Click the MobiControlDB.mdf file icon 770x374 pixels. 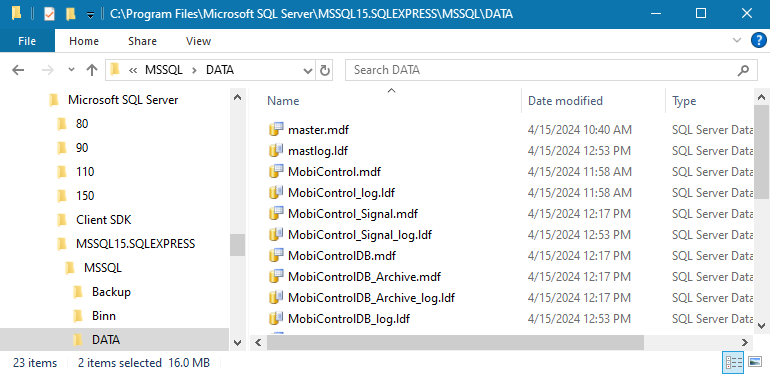pyautogui.click(x=276, y=255)
